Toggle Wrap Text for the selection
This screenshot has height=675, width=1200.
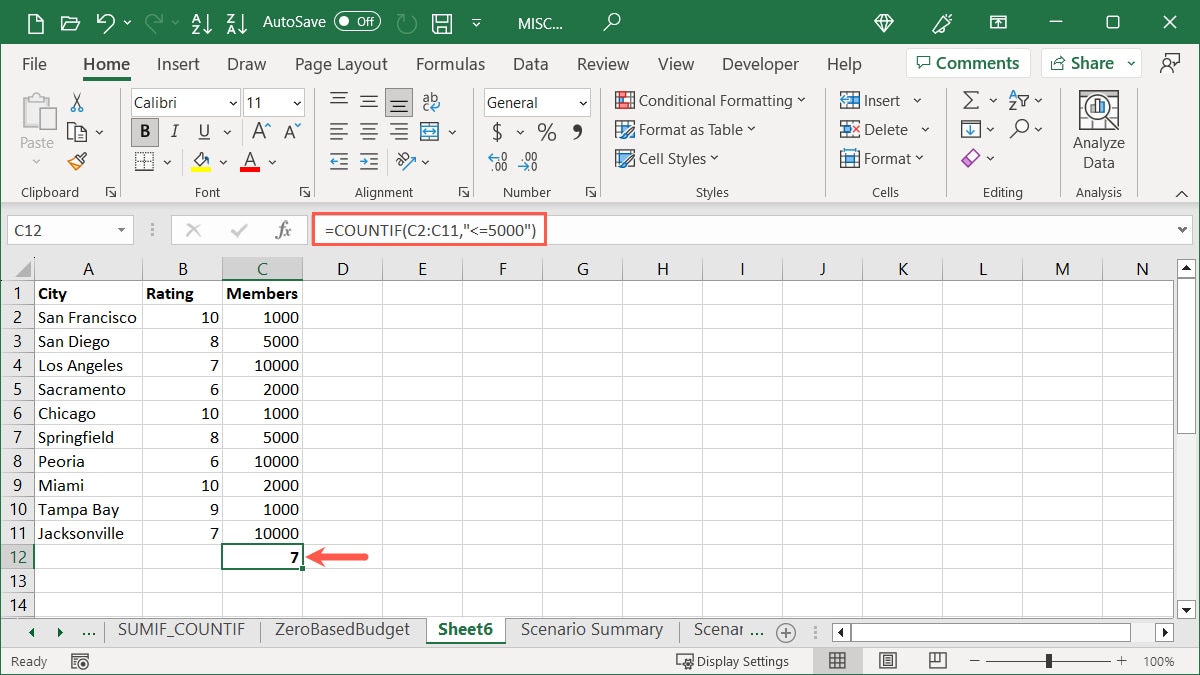coord(430,100)
